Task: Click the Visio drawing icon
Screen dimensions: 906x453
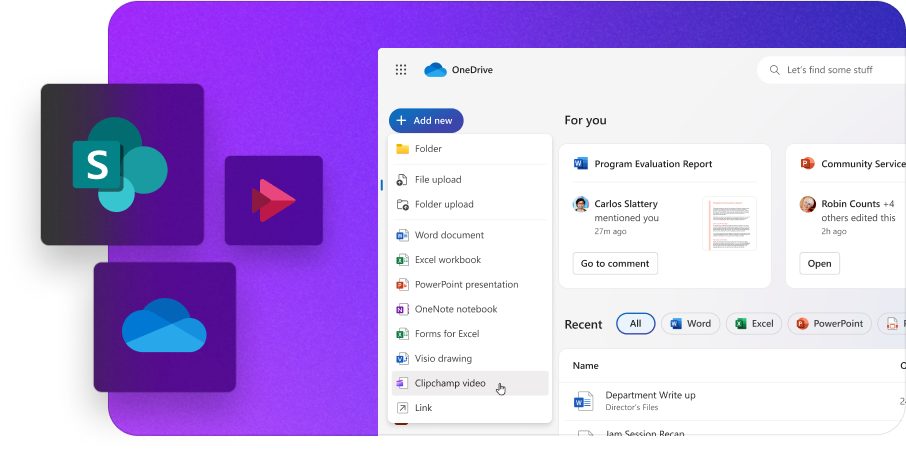Action: point(403,359)
